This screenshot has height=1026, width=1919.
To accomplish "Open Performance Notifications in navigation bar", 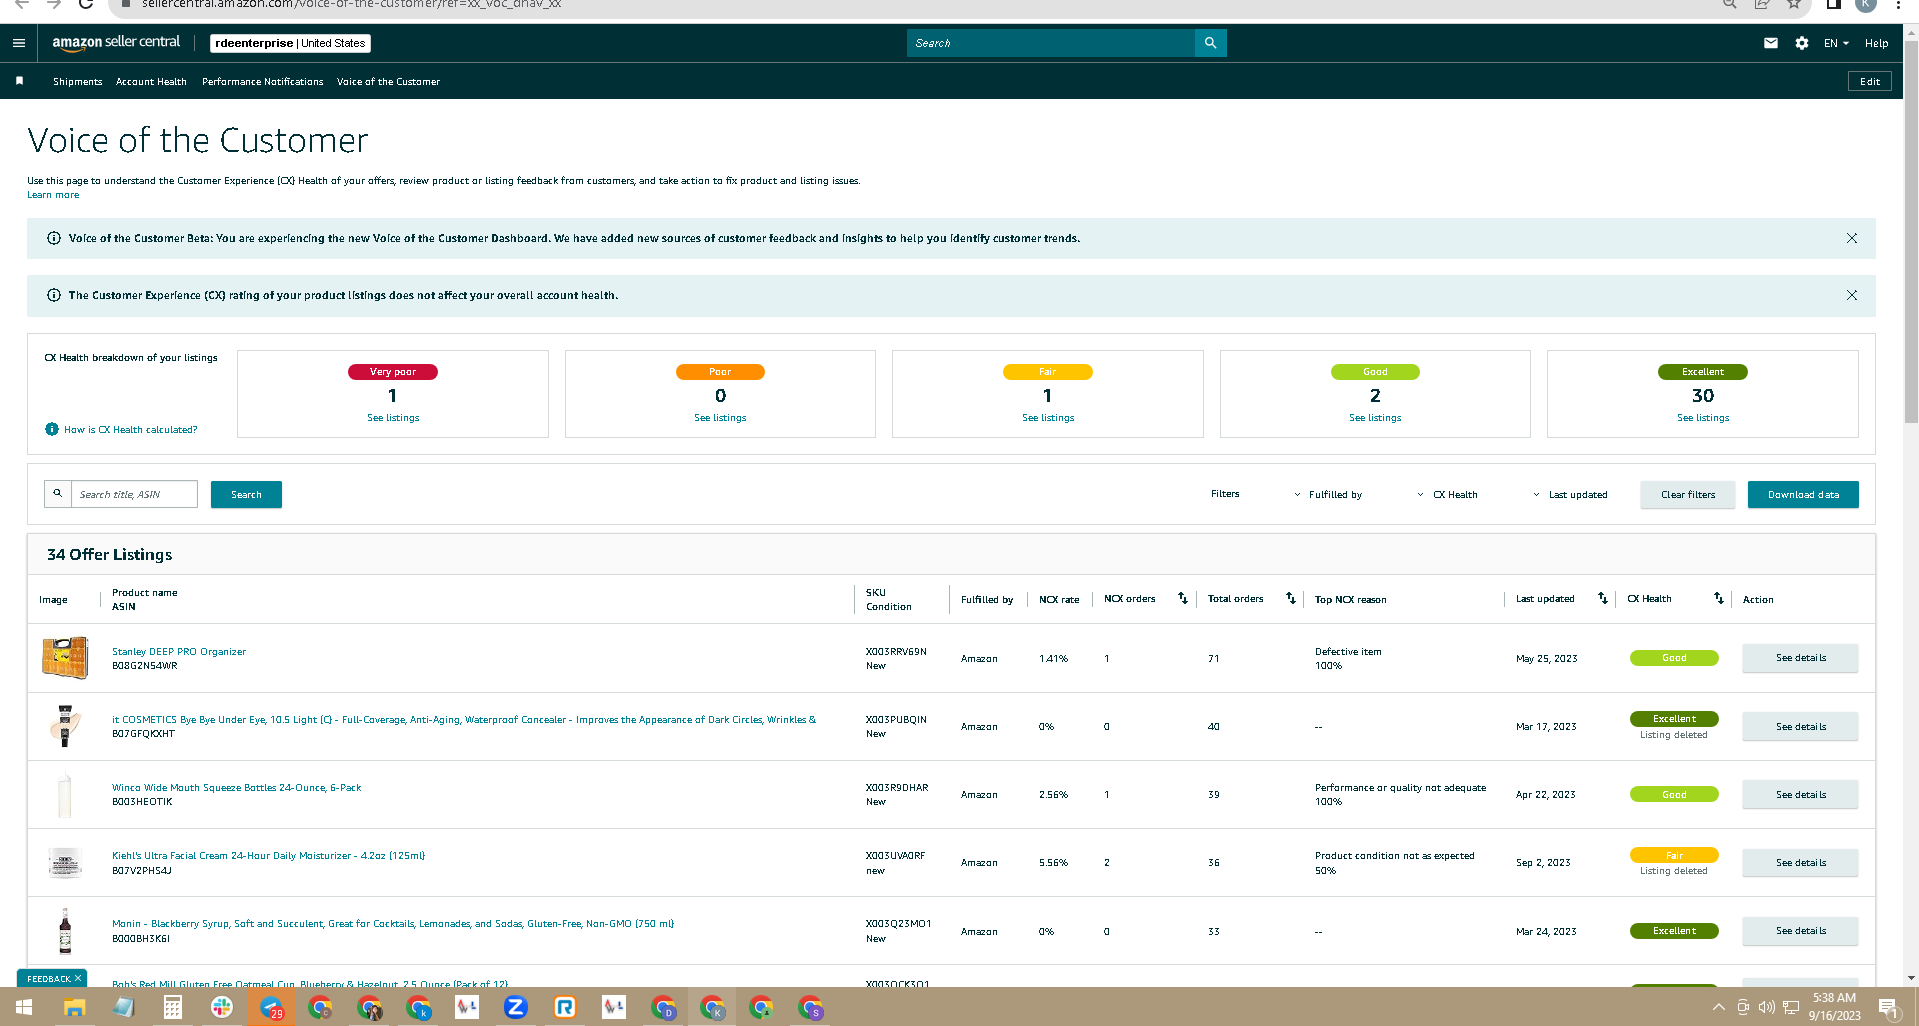I will coord(262,81).
